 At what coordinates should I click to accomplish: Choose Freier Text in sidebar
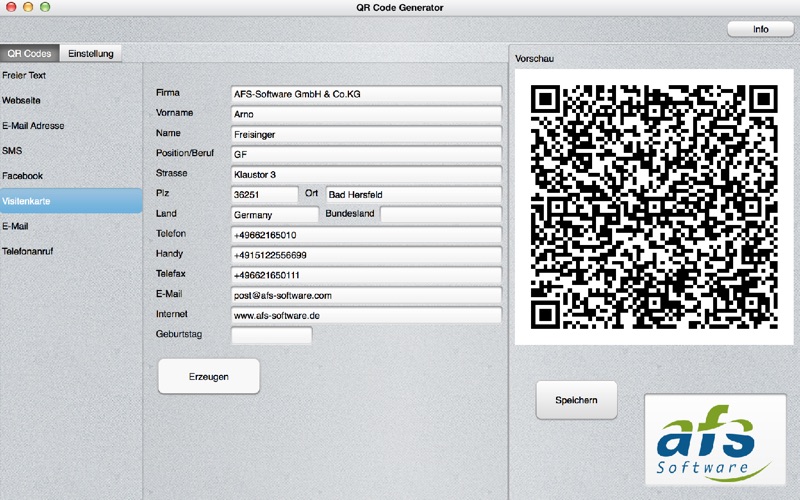(24, 75)
